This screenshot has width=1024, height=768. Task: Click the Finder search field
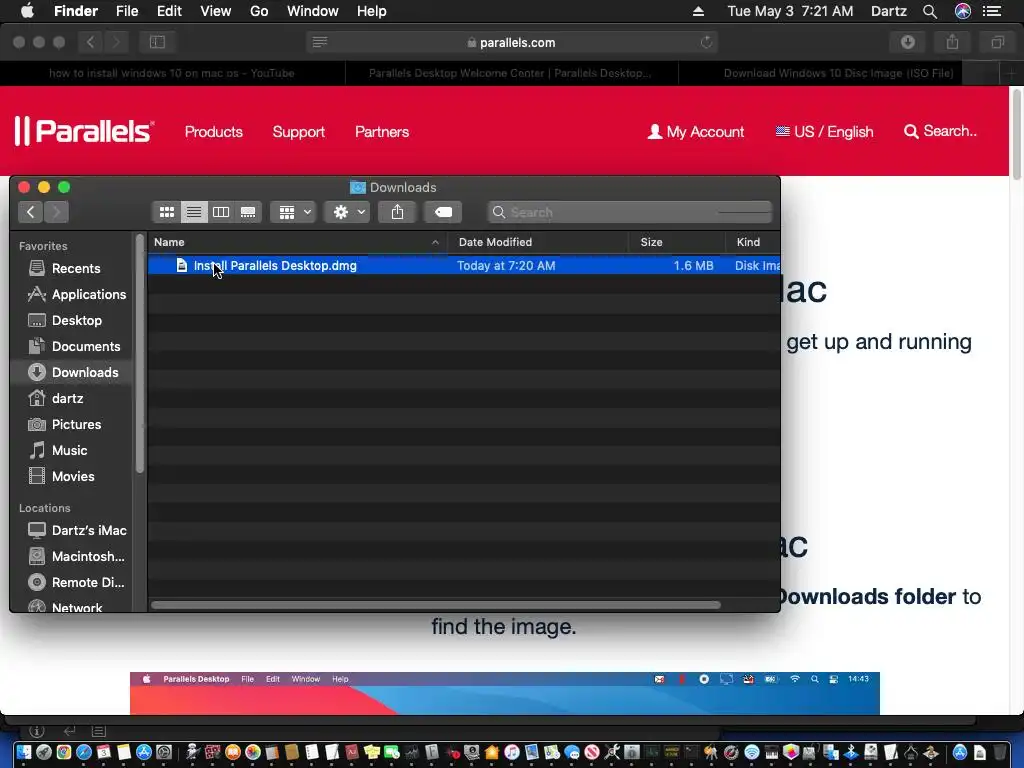(x=630, y=212)
